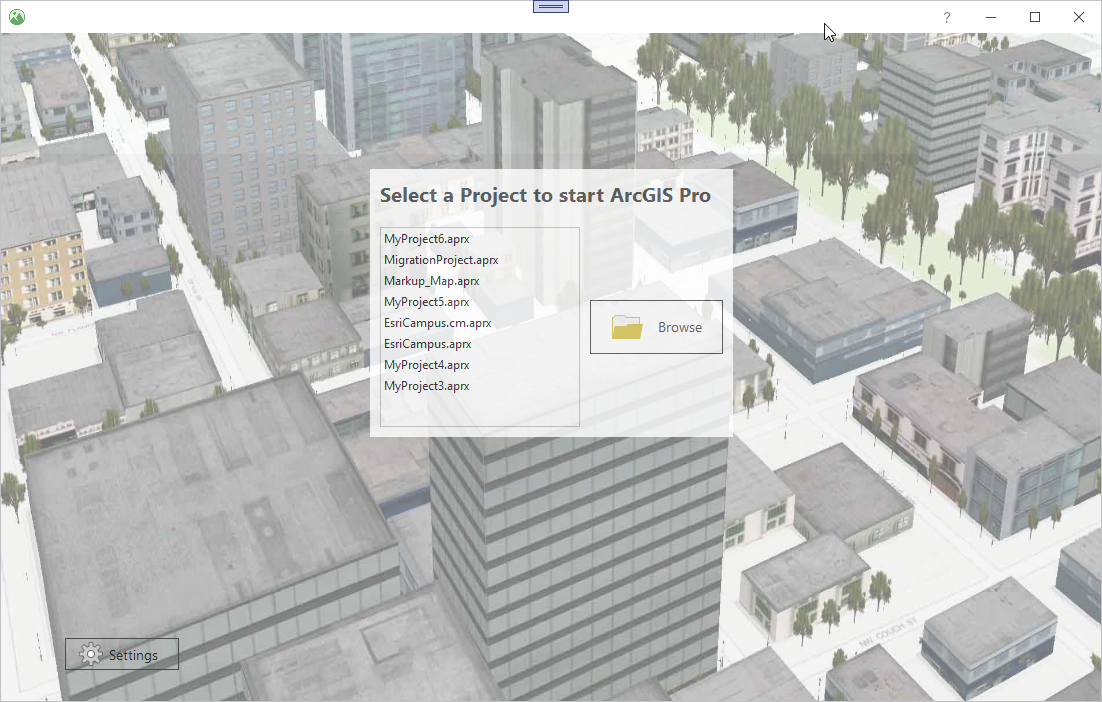Click empty space below MyProject3.aprx in list
The width and height of the screenshot is (1102, 702).
(479, 410)
